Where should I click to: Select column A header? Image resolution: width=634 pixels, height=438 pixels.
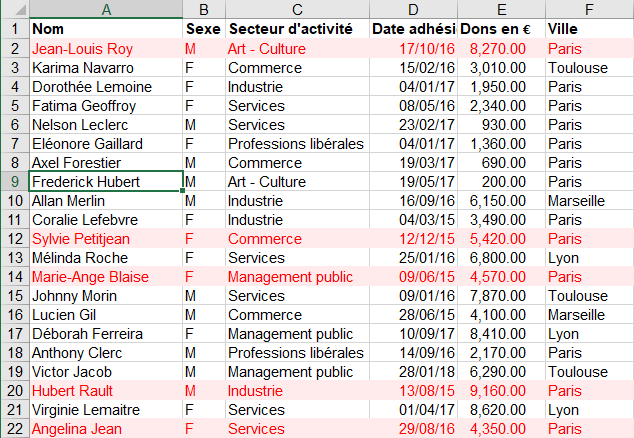(106, 9)
